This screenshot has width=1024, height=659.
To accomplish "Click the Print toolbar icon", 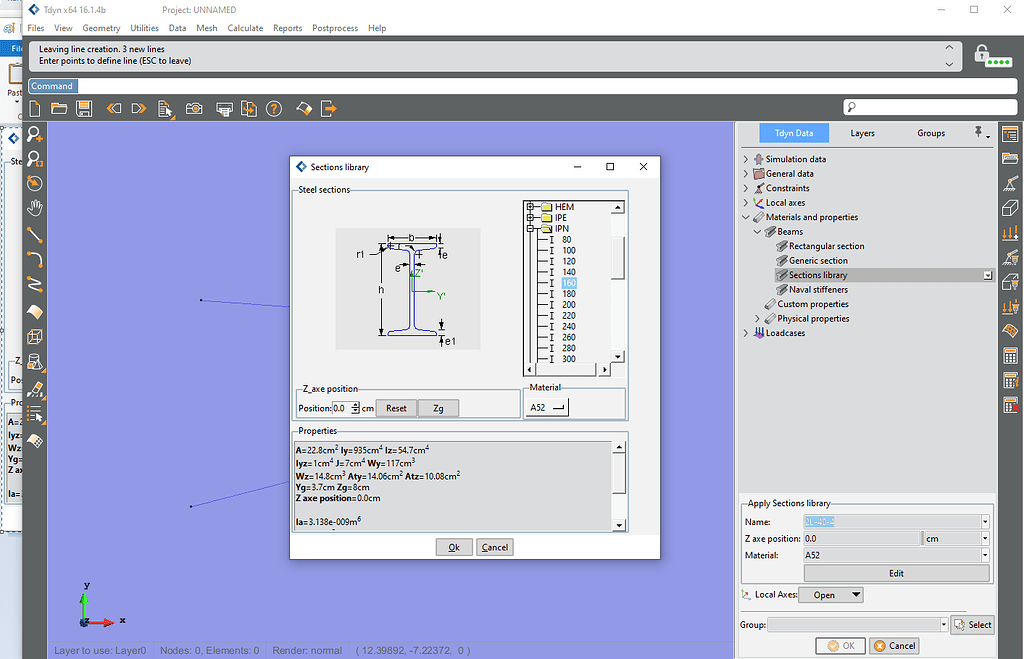I will pos(224,109).
